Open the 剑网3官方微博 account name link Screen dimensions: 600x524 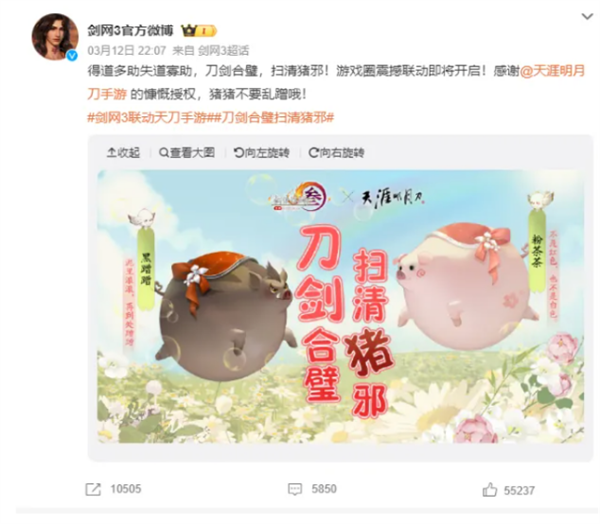(x=130, y=31)
